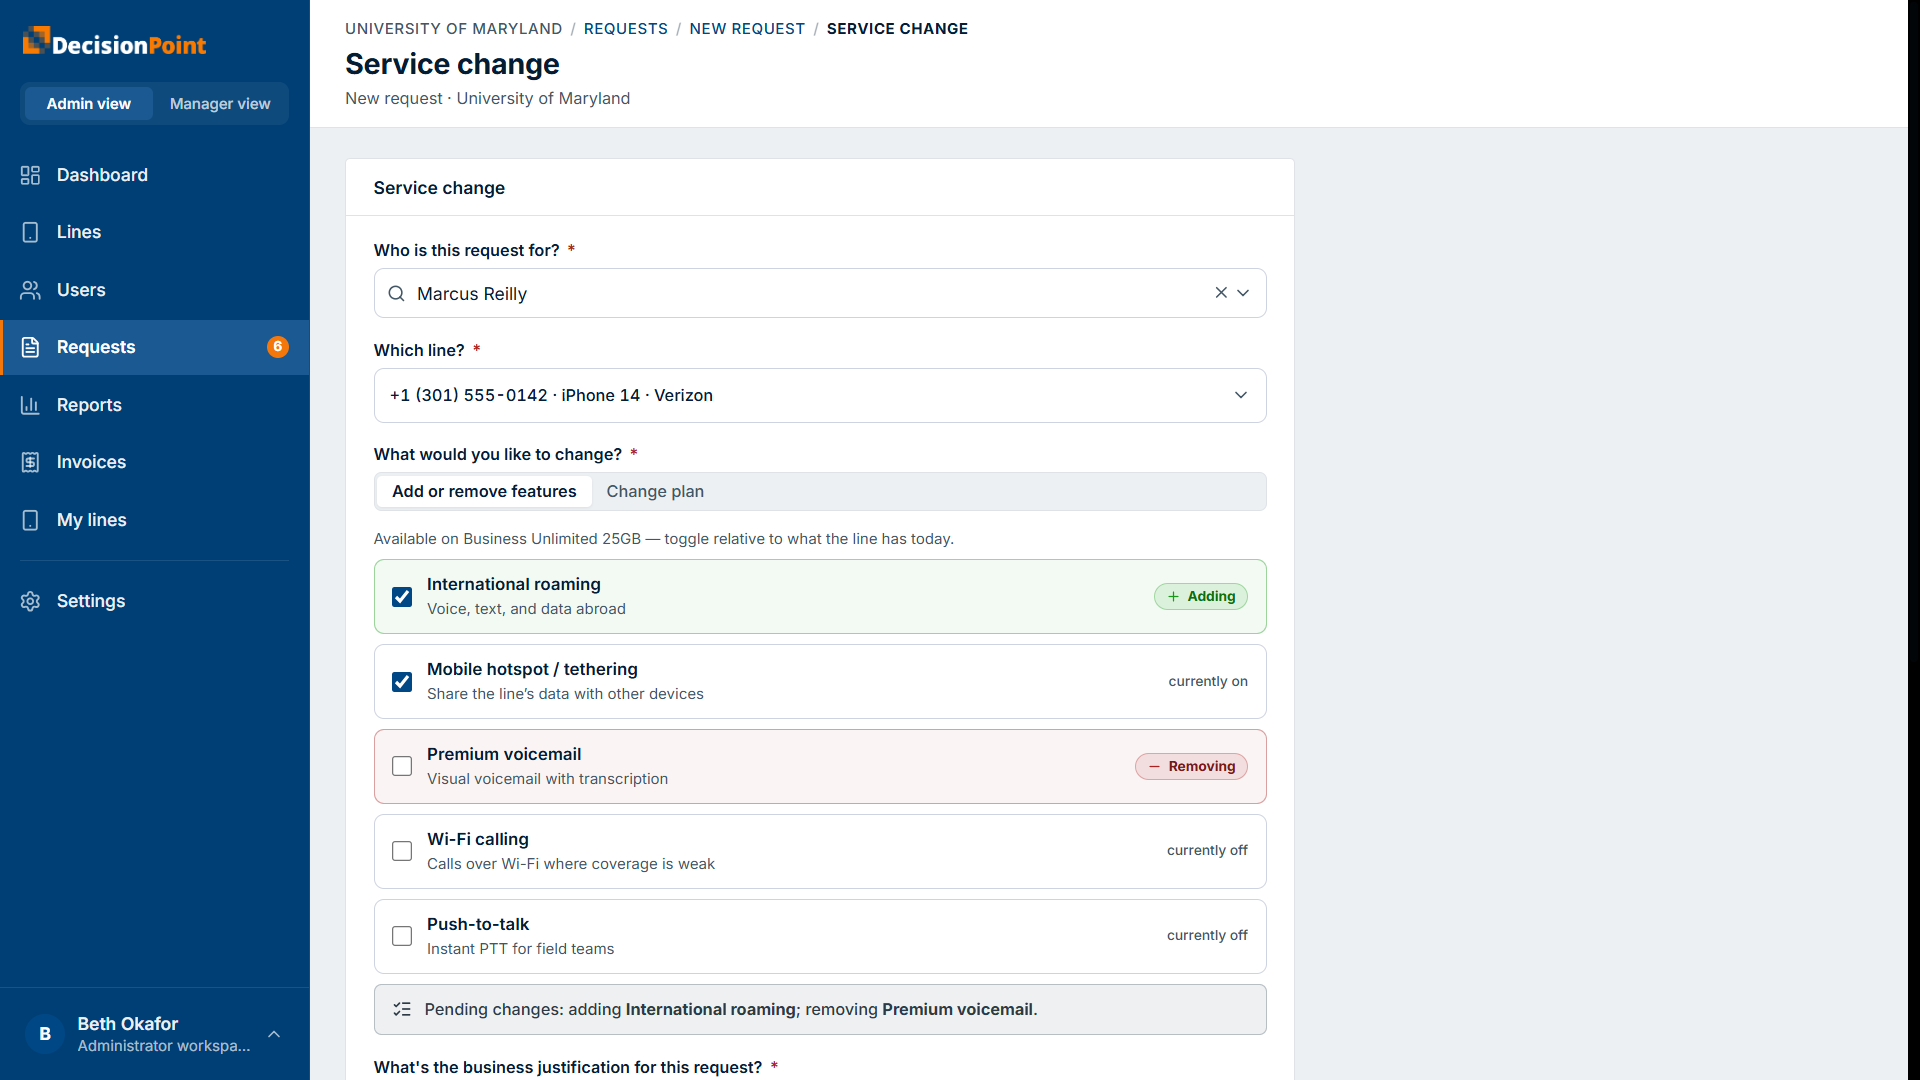Screen dimensions: 1920x1080
Task: Click 'Voice, text, and data abroad' description
Action: click(x=526, y=609)
